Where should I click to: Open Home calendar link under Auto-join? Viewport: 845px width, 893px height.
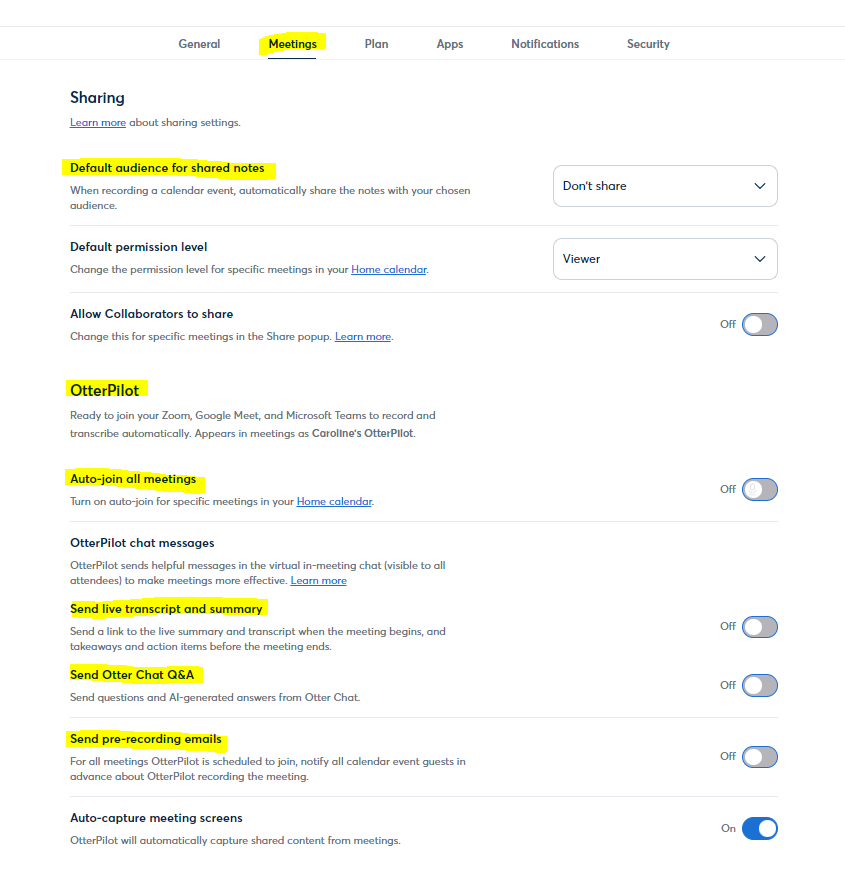334,500
